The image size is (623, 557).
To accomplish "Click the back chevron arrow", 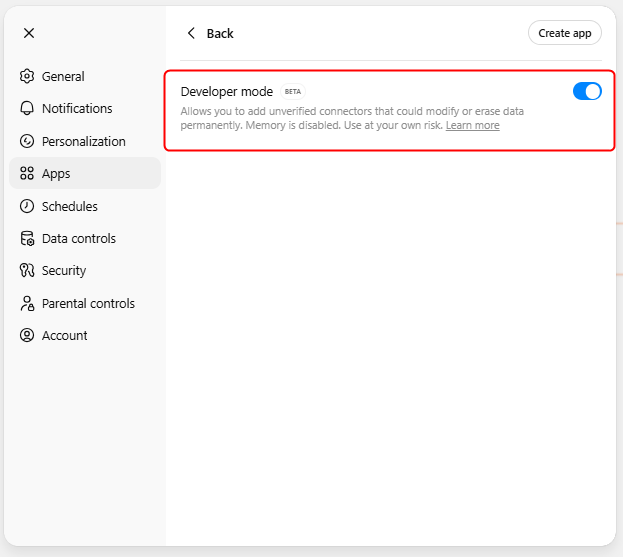I will (x=191, y=33).
